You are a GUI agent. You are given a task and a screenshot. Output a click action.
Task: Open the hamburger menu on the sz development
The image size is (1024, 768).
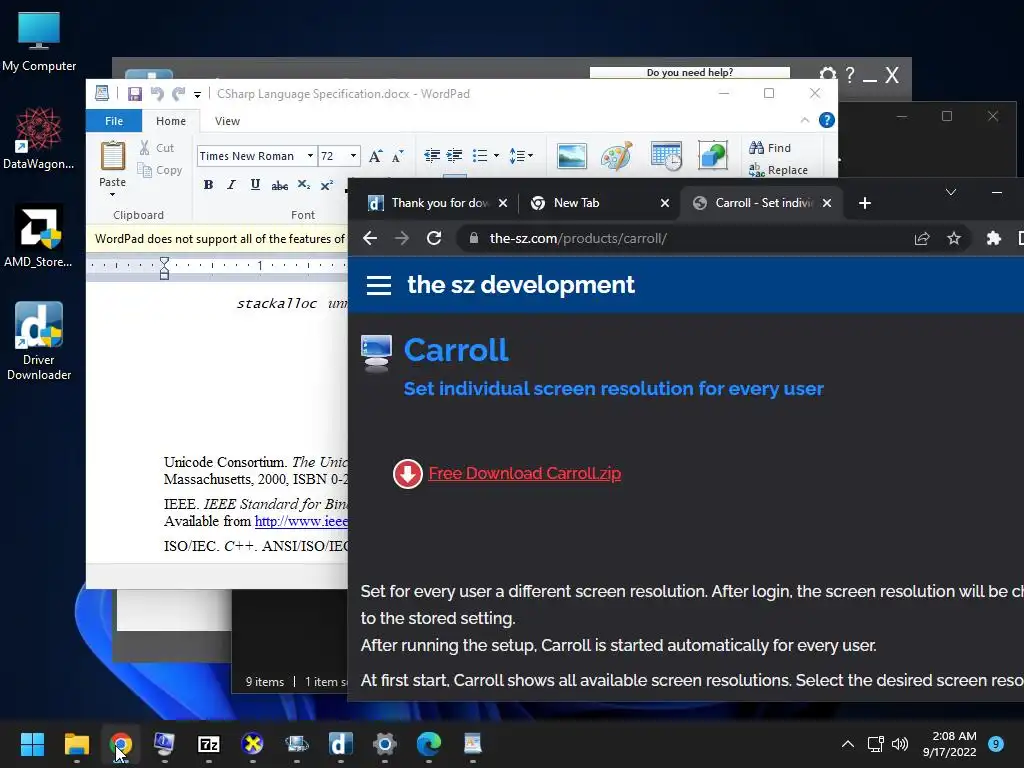tap(379, 285)
